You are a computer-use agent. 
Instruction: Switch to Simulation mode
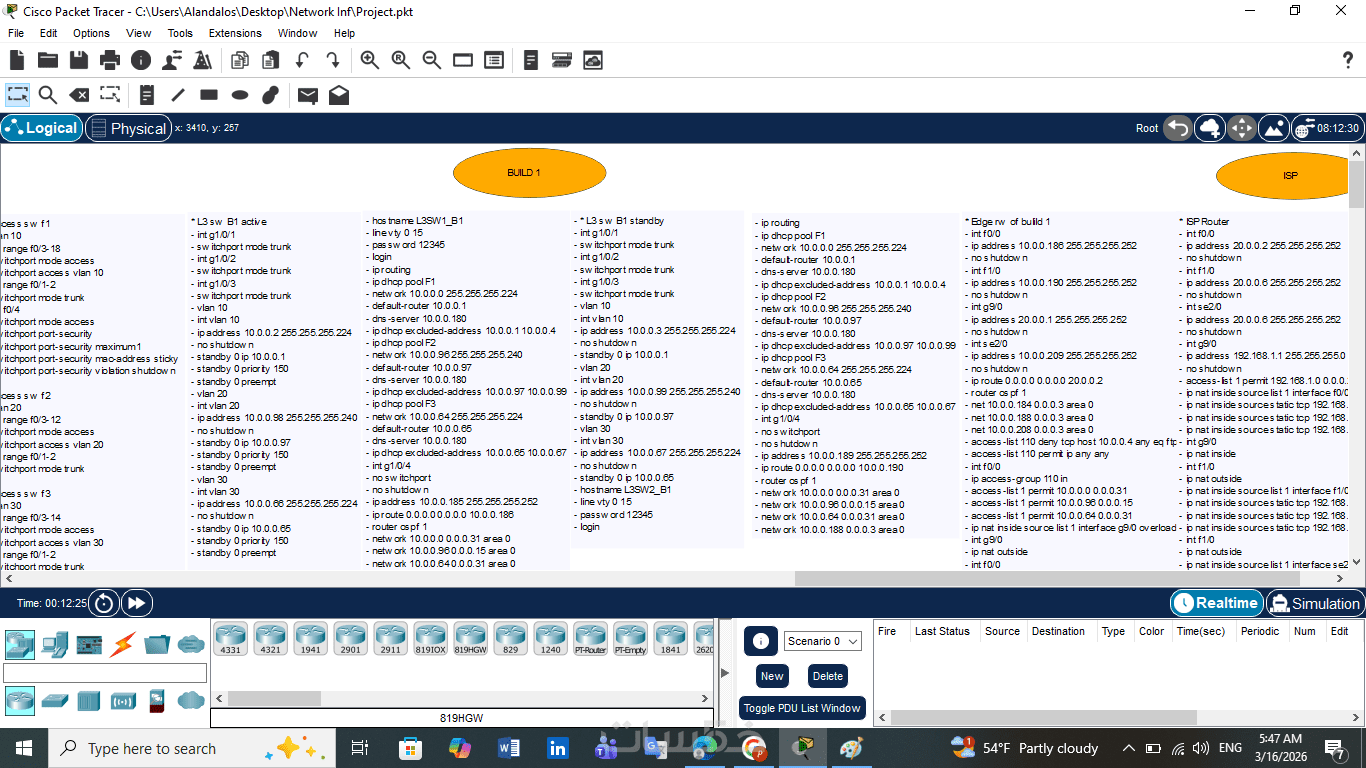coord(1314,603)
